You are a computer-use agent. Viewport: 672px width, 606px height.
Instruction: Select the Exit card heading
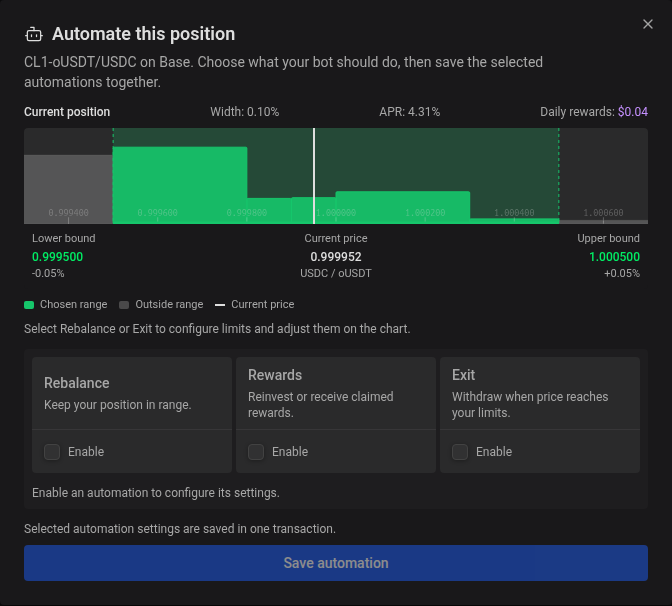pos(463,375)
